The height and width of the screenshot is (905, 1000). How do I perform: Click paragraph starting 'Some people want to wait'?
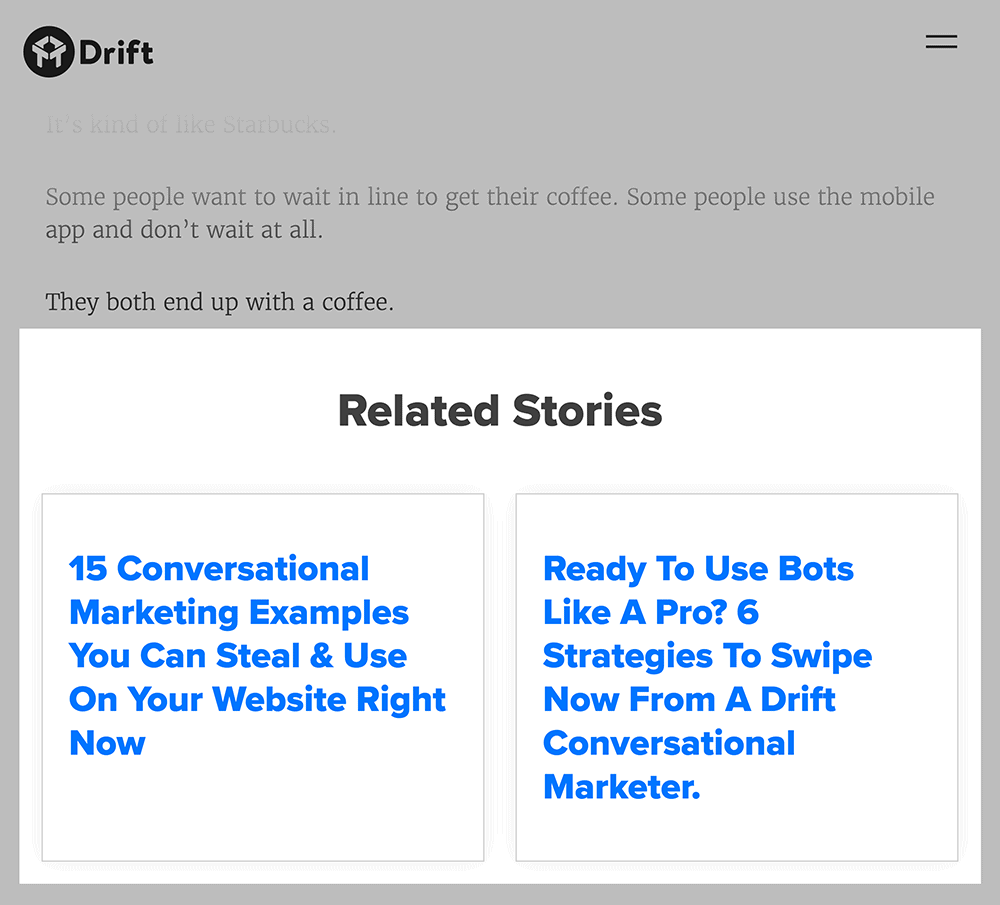(490, 213)
